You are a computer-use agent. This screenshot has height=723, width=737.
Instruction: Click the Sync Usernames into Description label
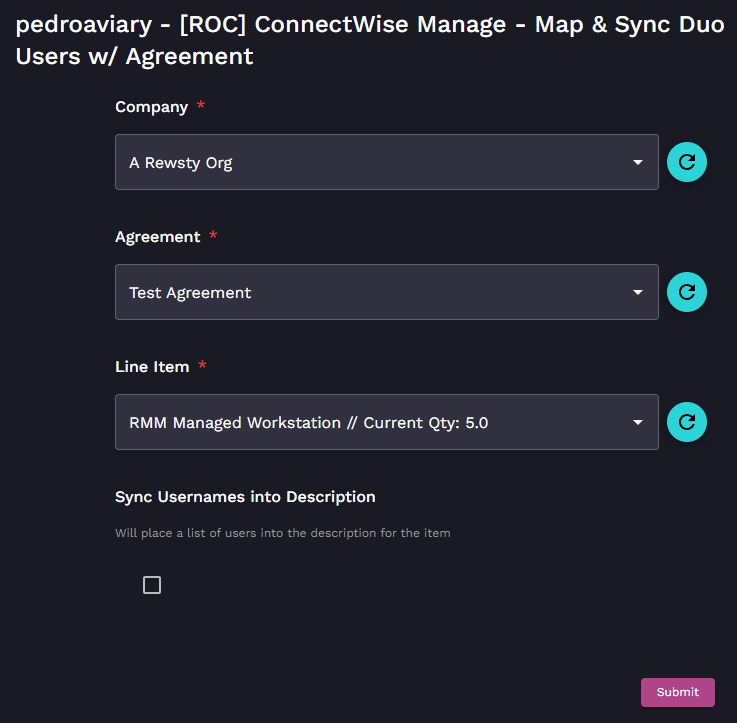pyautogui.click(x=245, y=497)
